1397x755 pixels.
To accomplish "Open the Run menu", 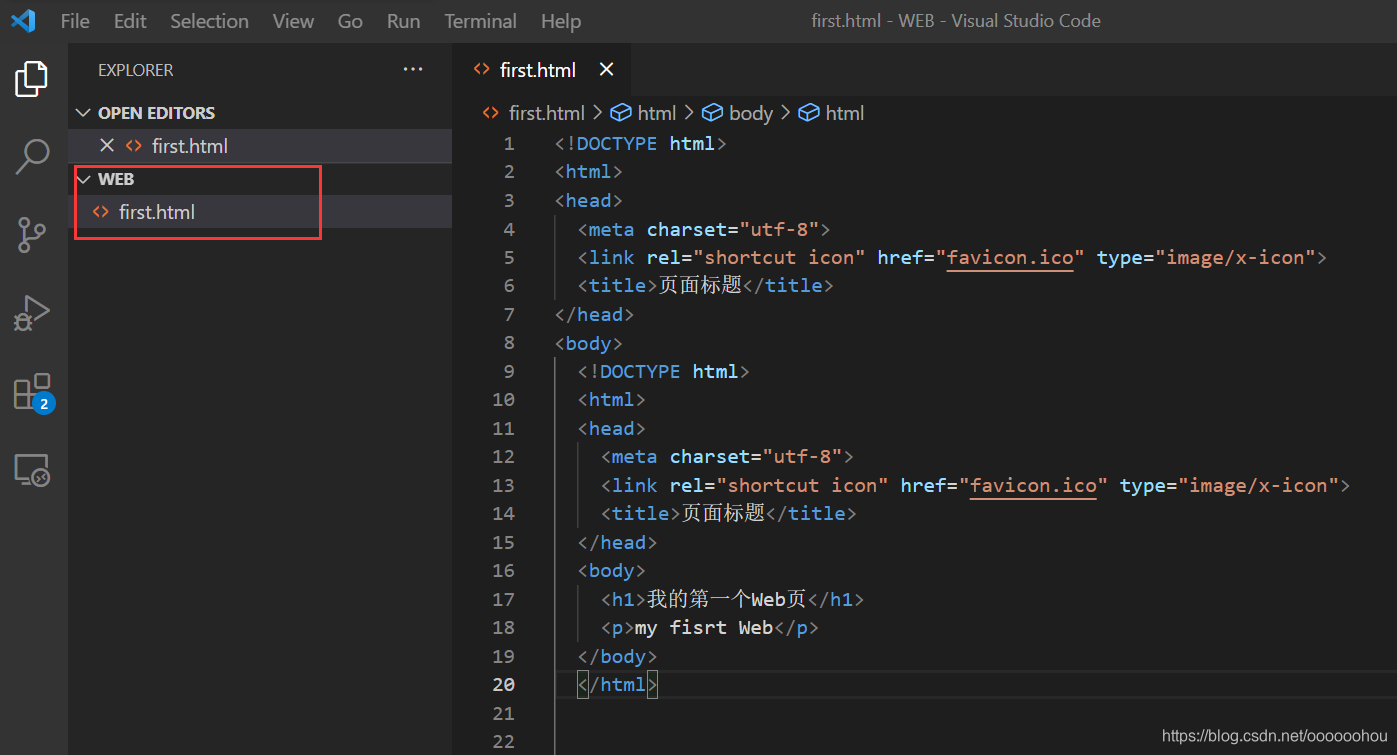I will [x=403, y=21].
